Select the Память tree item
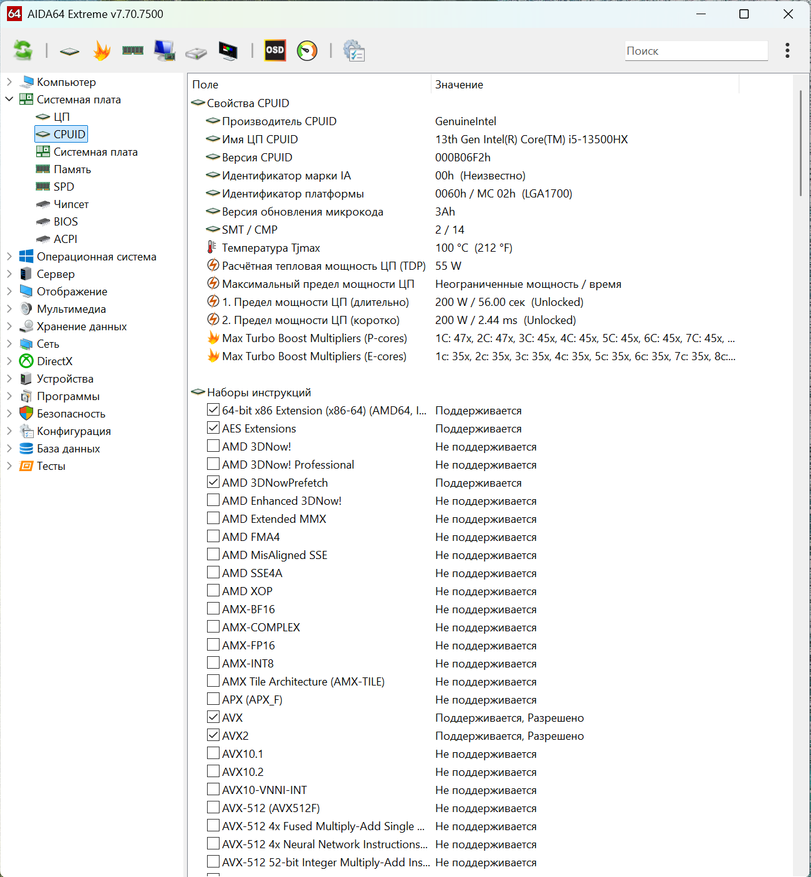This screenshot has height=877, width=811. click(x=72, y=170)
